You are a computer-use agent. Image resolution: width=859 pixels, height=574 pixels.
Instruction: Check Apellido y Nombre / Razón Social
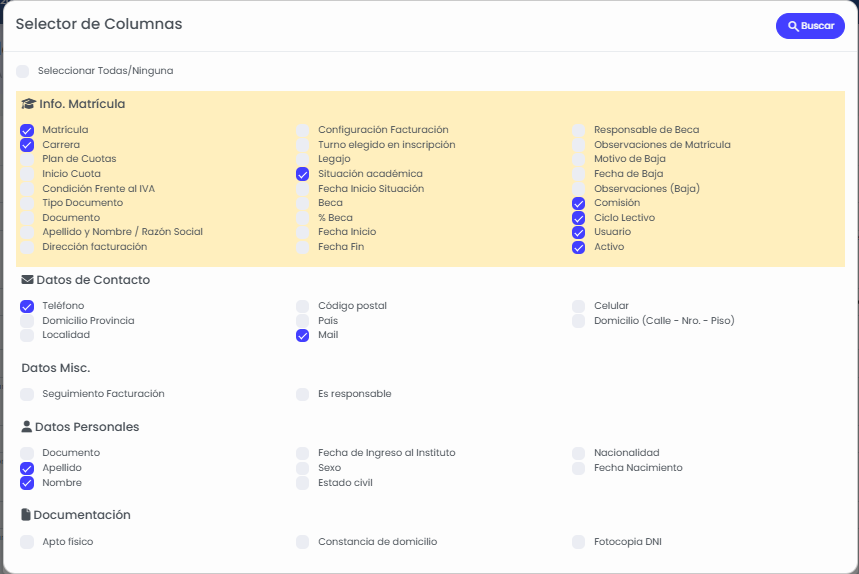(x=27, y=232)
